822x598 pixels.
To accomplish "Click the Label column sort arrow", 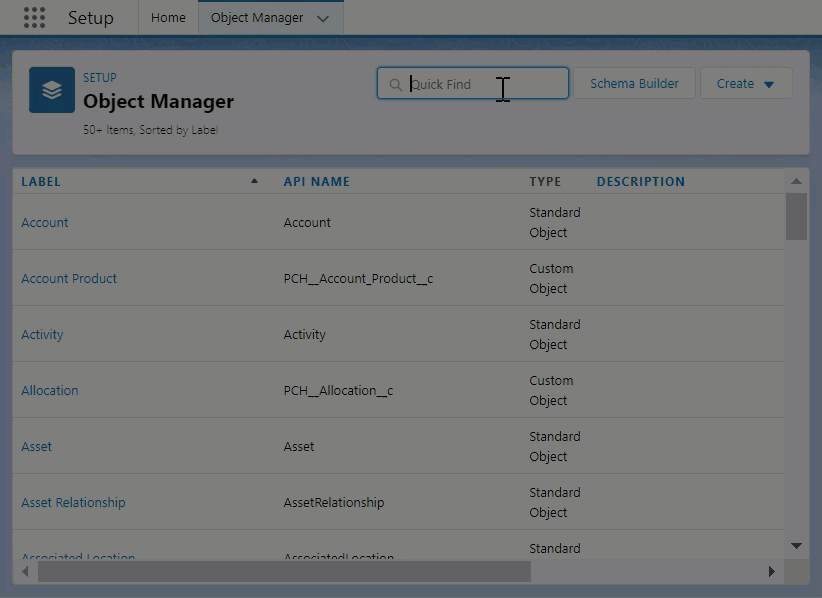I will click(x=254, y=181).
